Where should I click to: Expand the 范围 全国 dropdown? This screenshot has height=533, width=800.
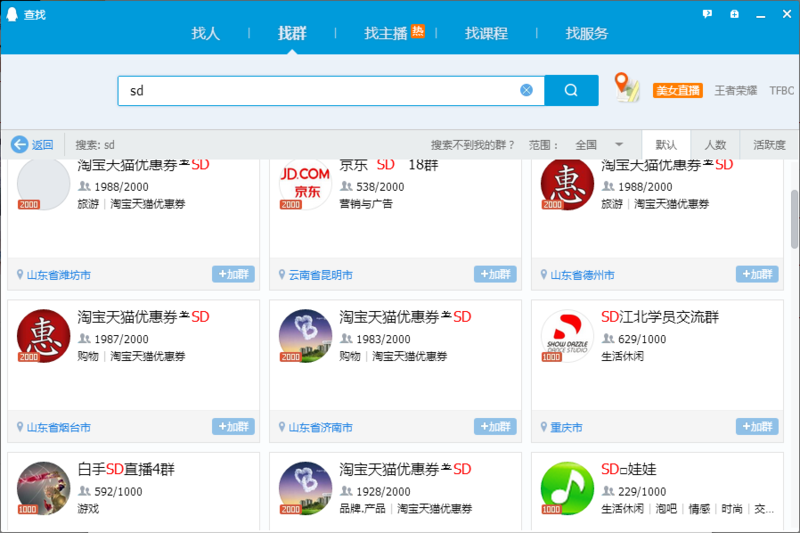tap(599, 145)
